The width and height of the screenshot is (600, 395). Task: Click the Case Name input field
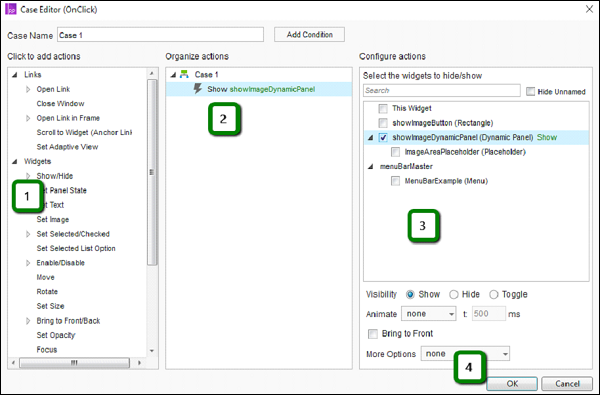pos(160,35)
